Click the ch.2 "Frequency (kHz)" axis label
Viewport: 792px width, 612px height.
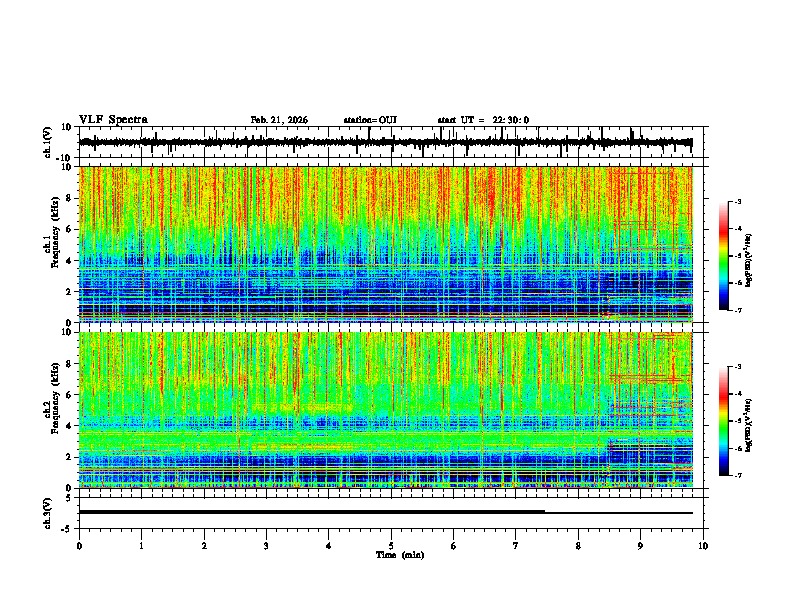pyautogui.click(x=55, y=398)
